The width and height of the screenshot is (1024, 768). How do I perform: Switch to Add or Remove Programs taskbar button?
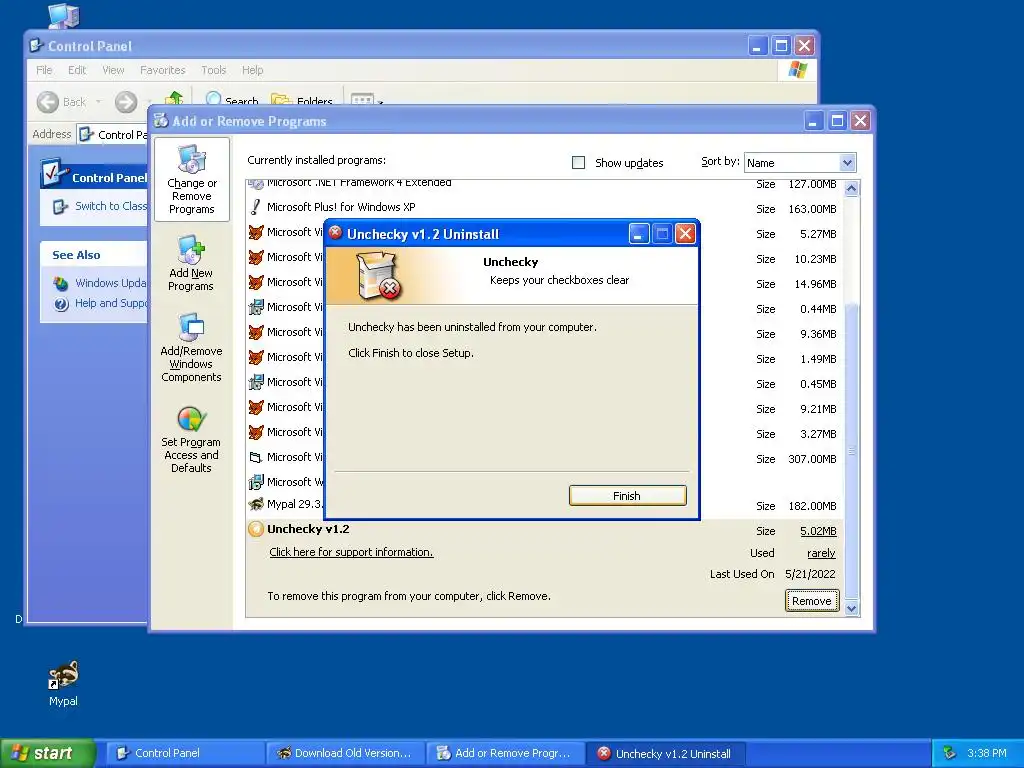coord(505,753)
